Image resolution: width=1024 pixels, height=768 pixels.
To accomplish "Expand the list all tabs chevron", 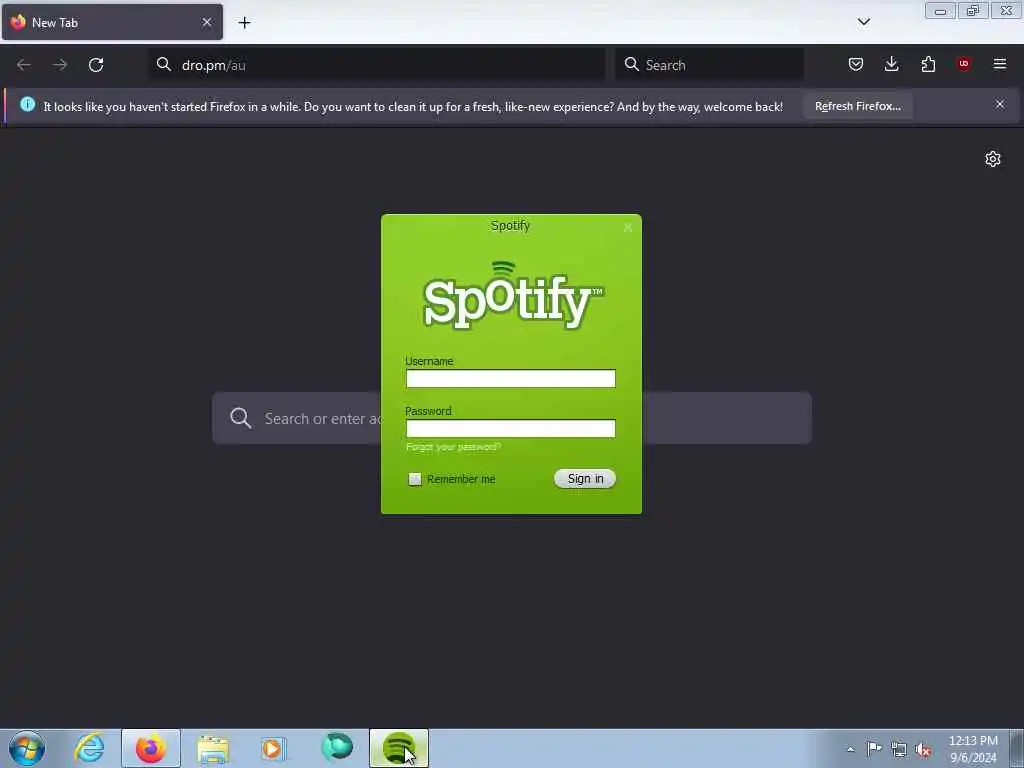I will (864, 22).
